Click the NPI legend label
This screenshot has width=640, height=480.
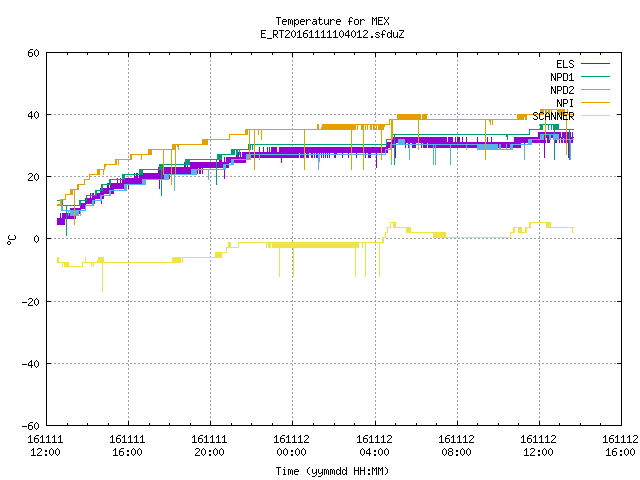[565, 103]
